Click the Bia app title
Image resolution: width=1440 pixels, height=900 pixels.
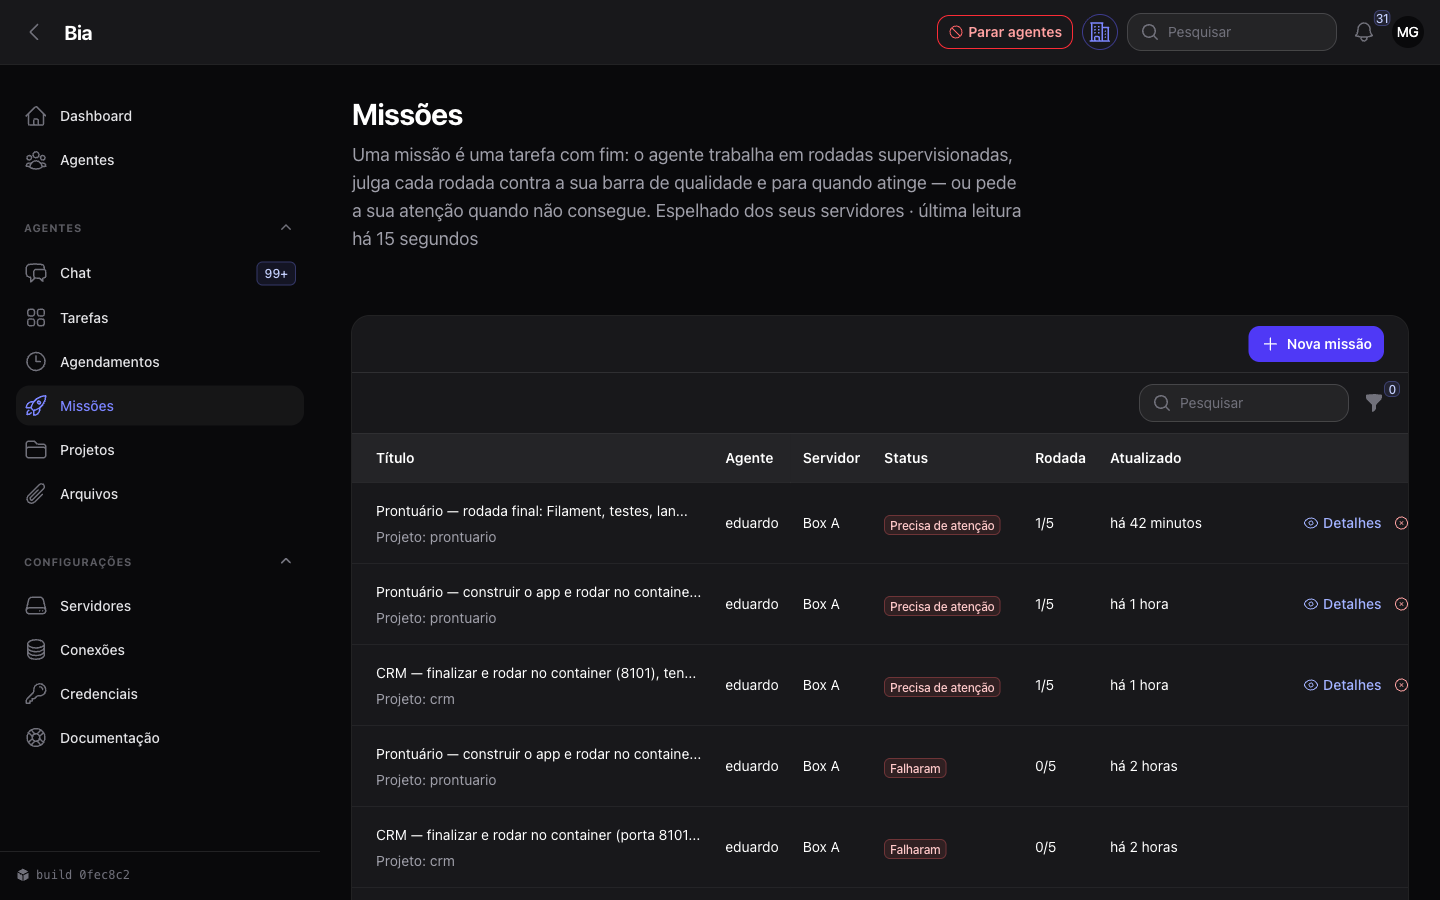tap(78, 32)
